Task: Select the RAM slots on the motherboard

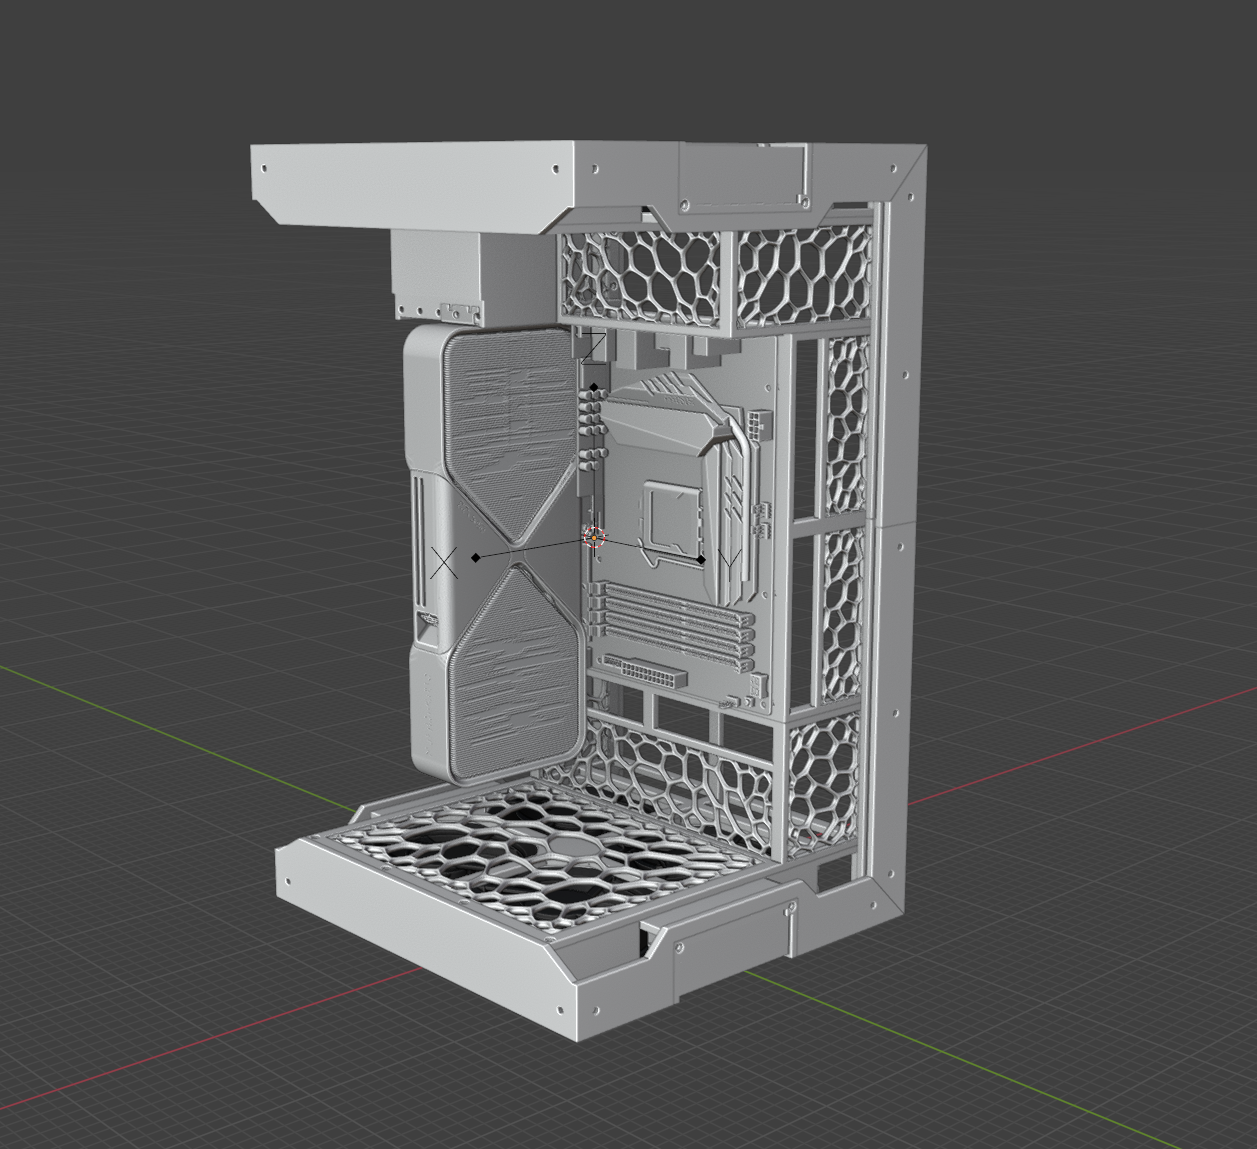Action: coord(671,626)
